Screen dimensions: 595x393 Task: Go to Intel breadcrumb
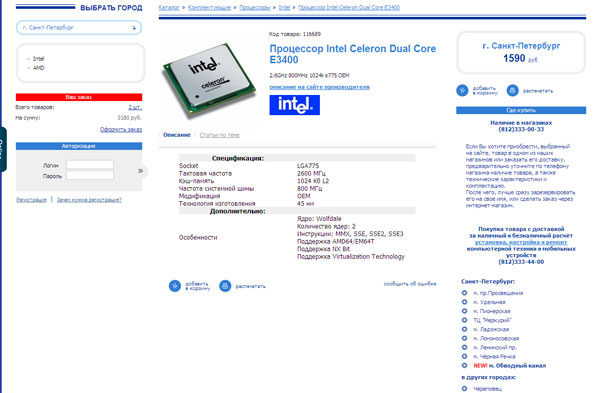click(284, 7)
